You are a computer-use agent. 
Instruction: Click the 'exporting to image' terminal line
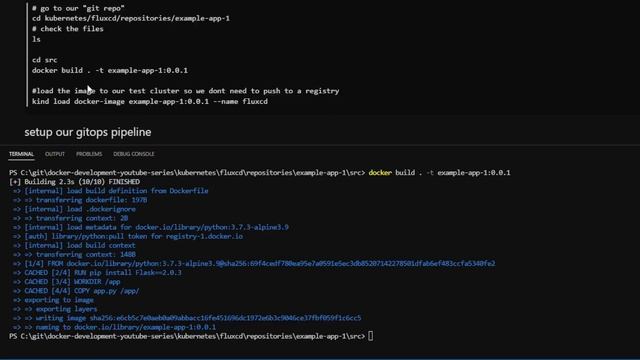(53, 300)
